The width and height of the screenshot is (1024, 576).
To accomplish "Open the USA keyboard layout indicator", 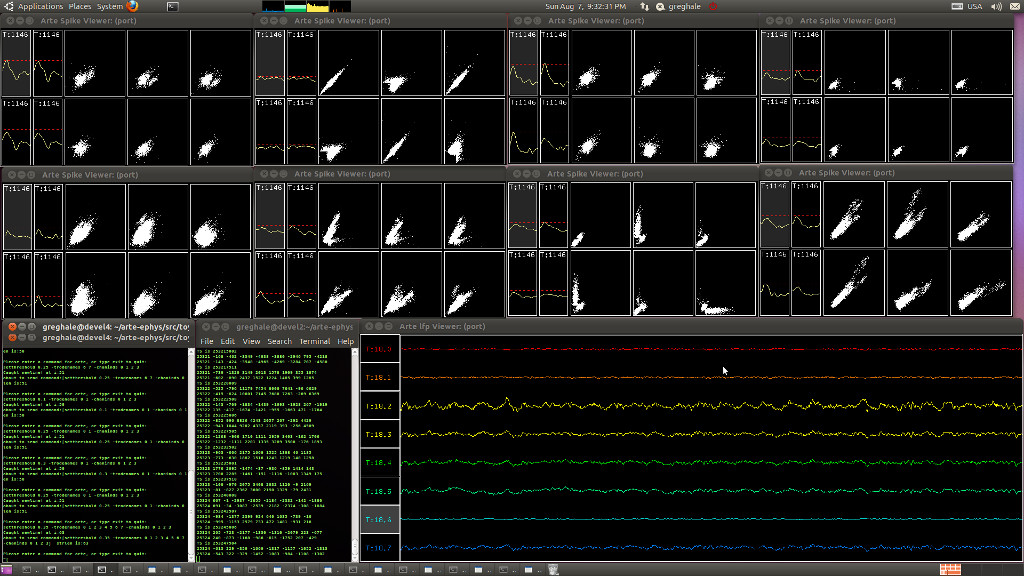I will tap(974, 7).
